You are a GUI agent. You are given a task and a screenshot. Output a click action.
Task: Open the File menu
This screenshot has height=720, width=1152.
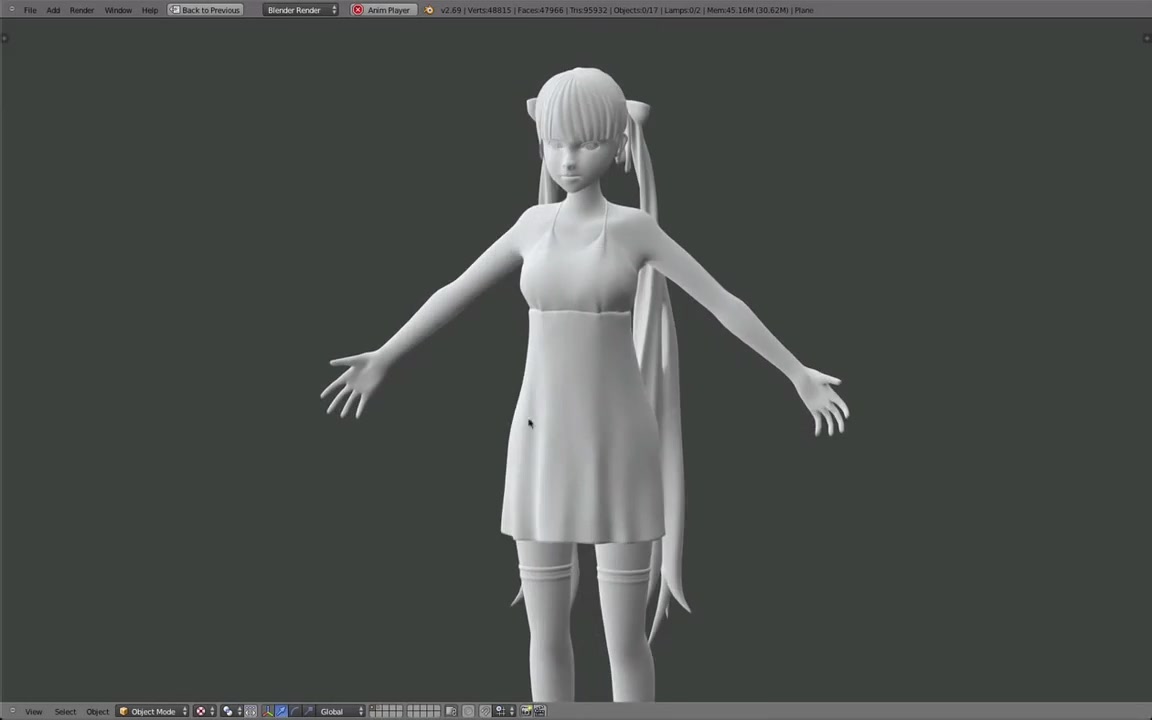(x=30, y=10)
